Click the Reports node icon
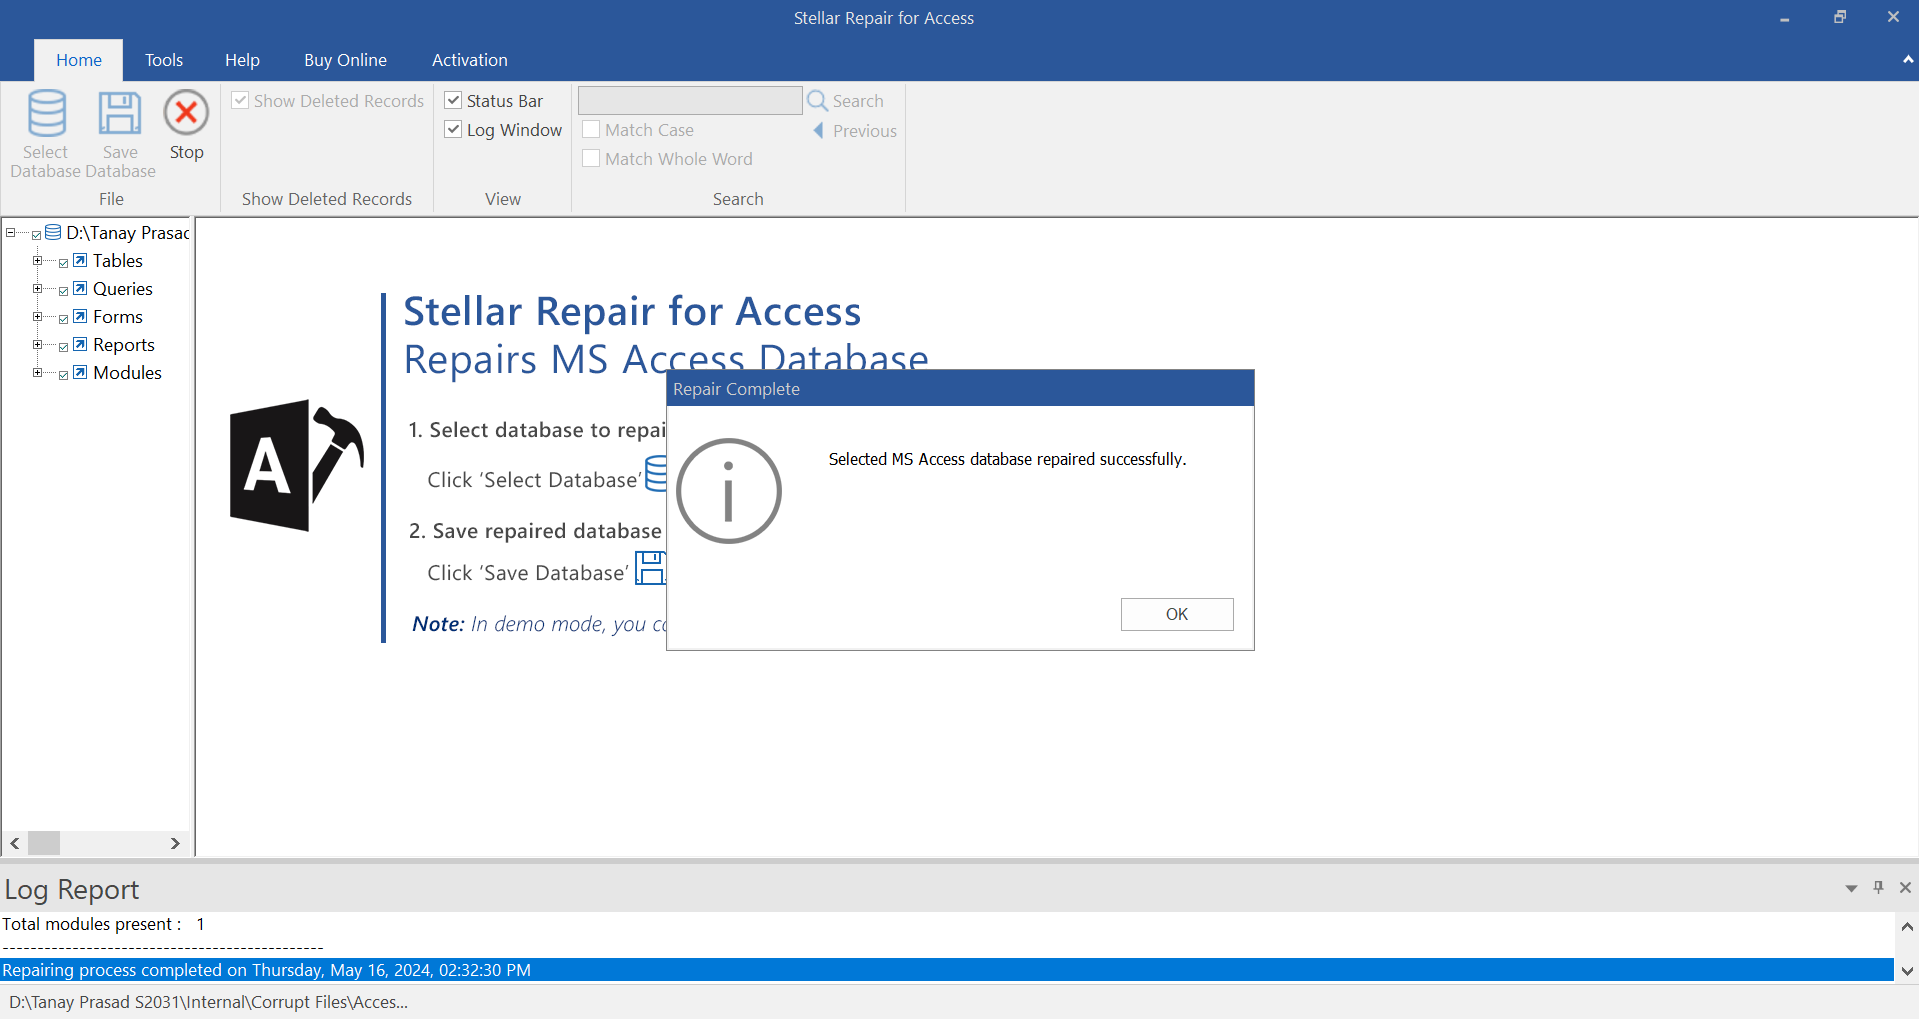The height and width of the screenshot is (1019, 1919). pyautogui.click(x=80, y=344)
